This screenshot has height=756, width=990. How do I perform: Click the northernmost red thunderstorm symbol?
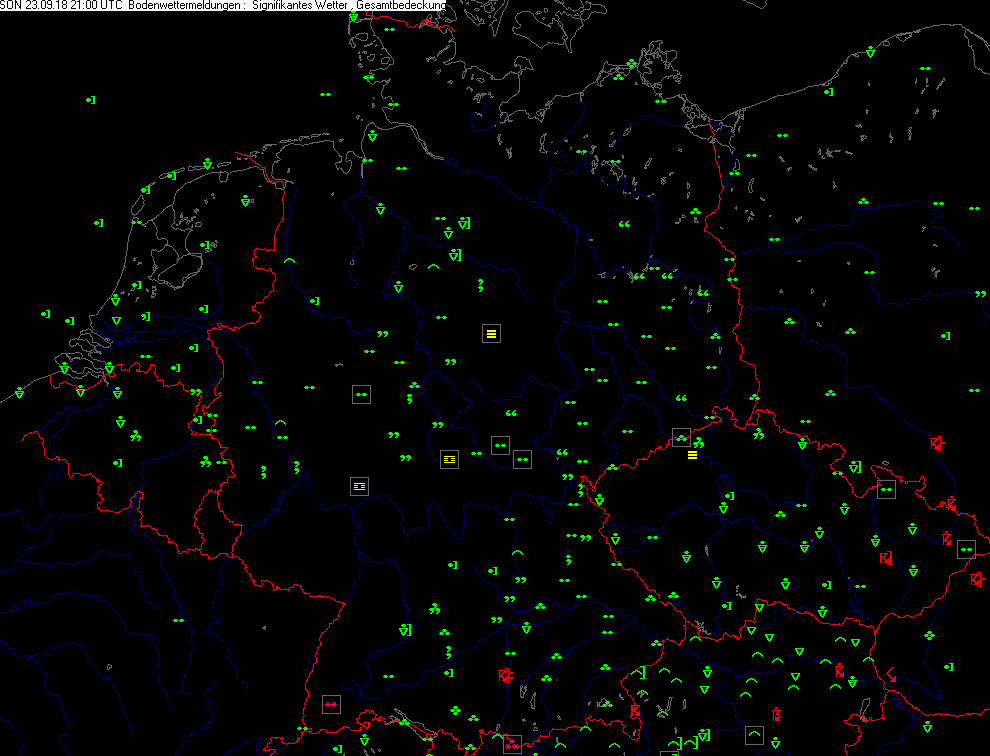(x=936, y=443)
